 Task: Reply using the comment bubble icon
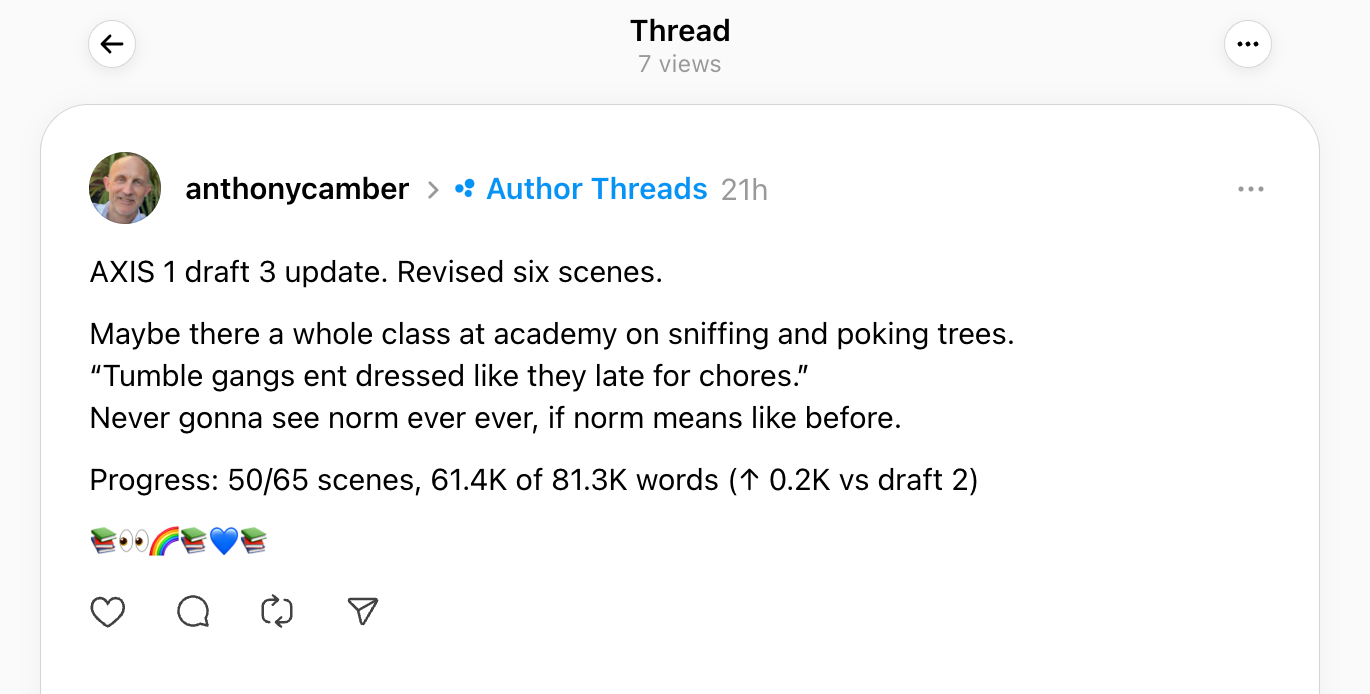pyautogui.click(x=193, y=611)
